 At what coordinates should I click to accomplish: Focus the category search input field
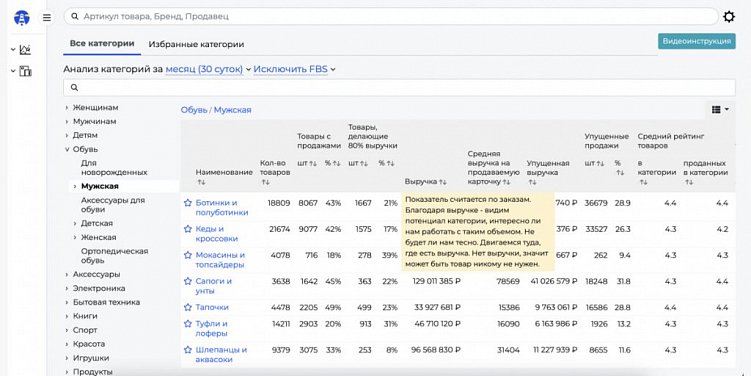(399, 88)
